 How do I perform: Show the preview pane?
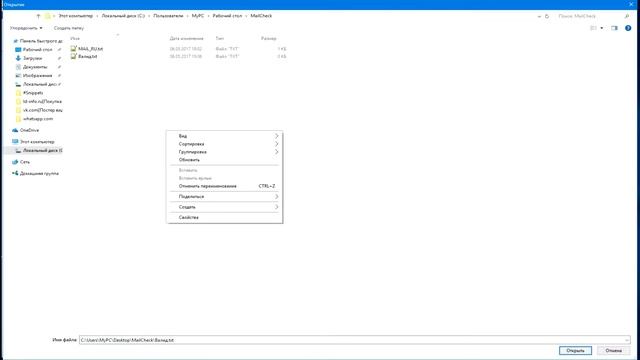[x=614, y=28]
